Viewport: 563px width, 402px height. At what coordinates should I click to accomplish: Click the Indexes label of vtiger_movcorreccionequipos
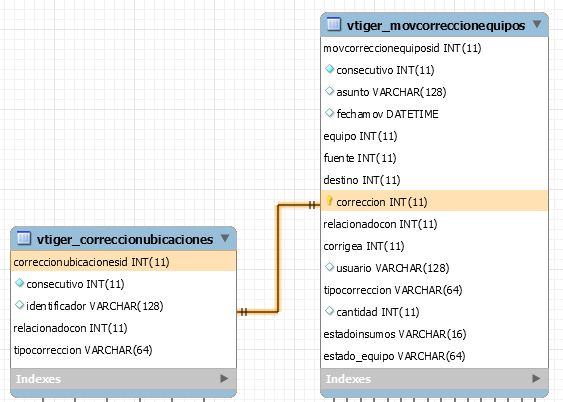(348, 379)
